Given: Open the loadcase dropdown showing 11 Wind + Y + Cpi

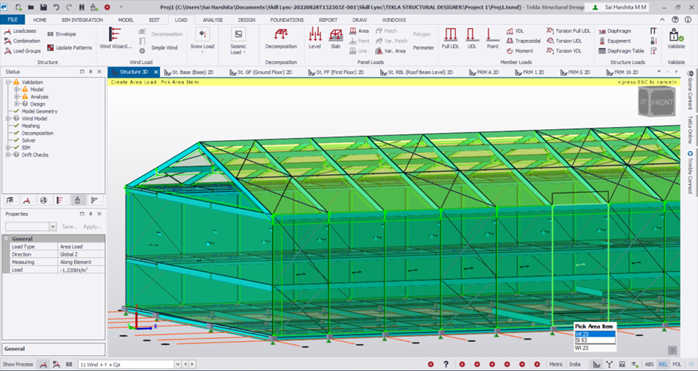Looking at the screenshot, I should tap(126, 364).
